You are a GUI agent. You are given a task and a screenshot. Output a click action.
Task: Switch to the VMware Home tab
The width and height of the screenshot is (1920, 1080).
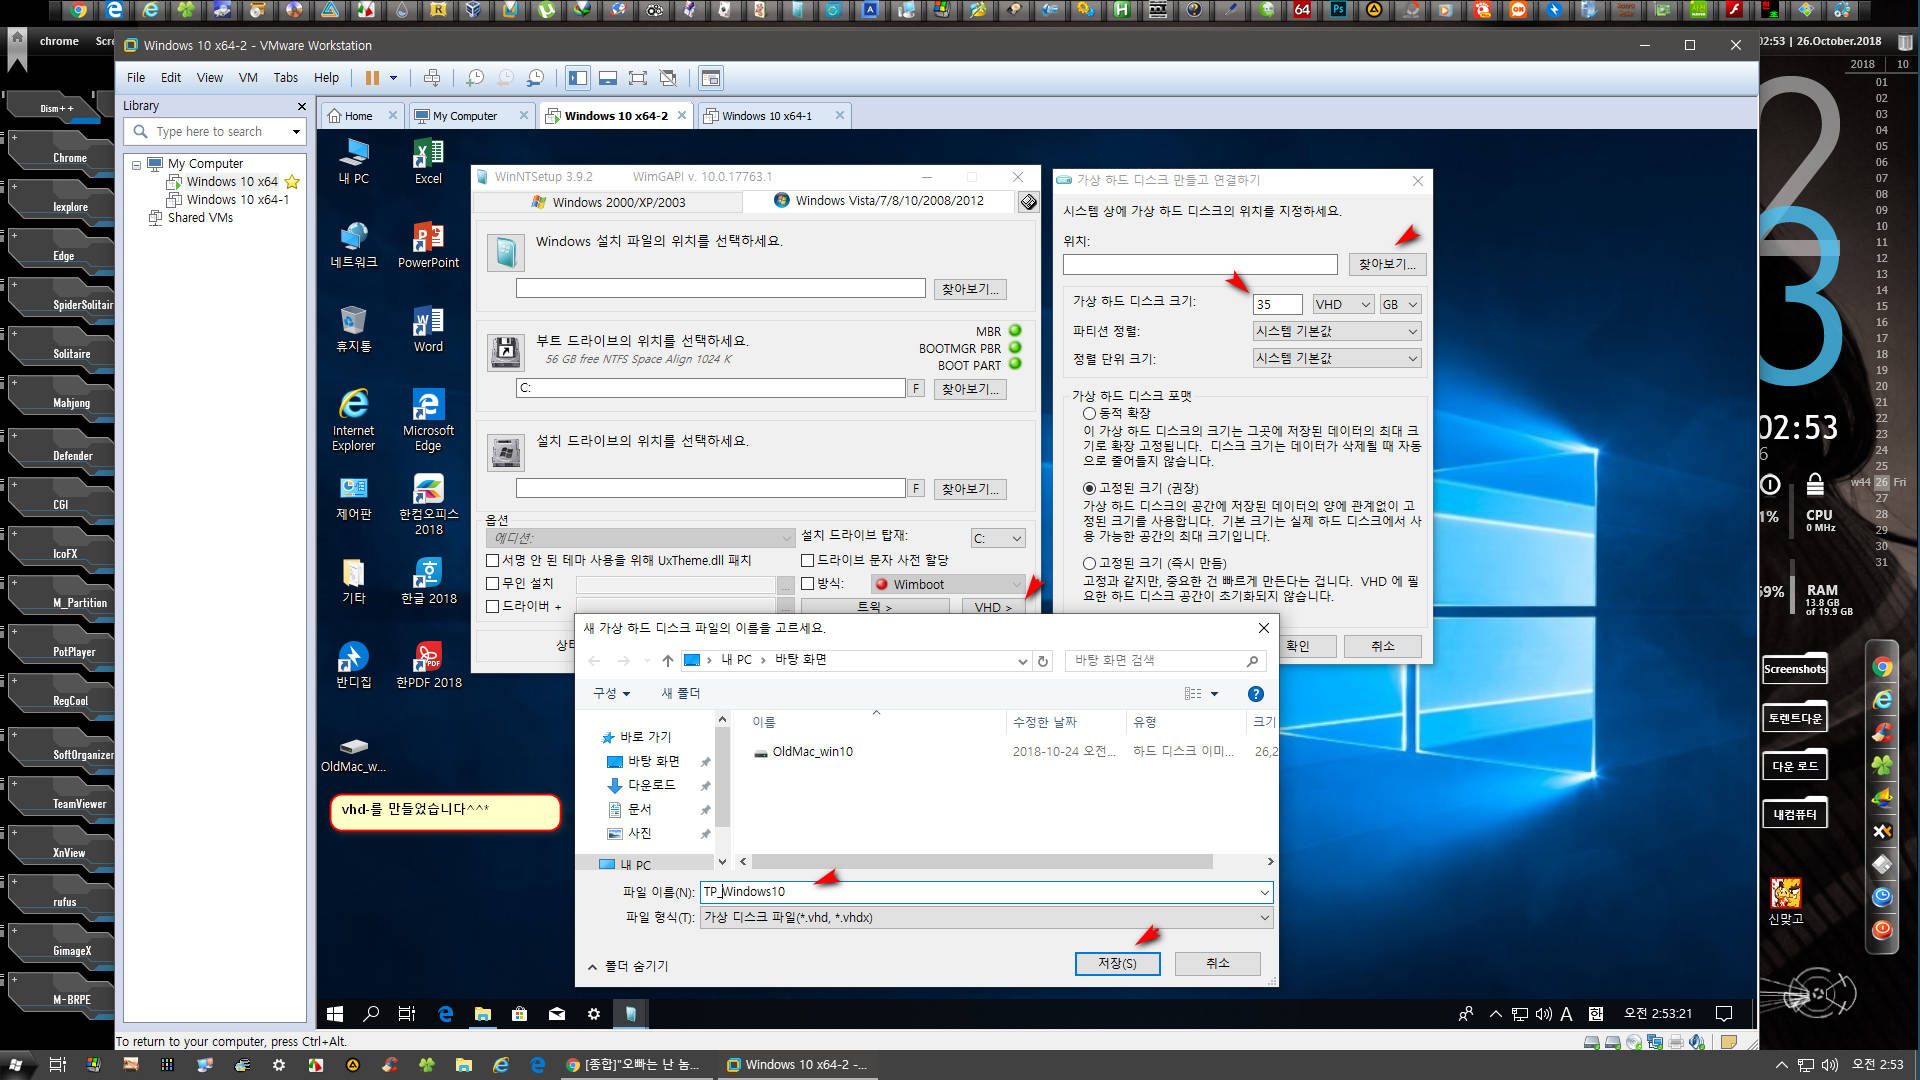[358, 116]
